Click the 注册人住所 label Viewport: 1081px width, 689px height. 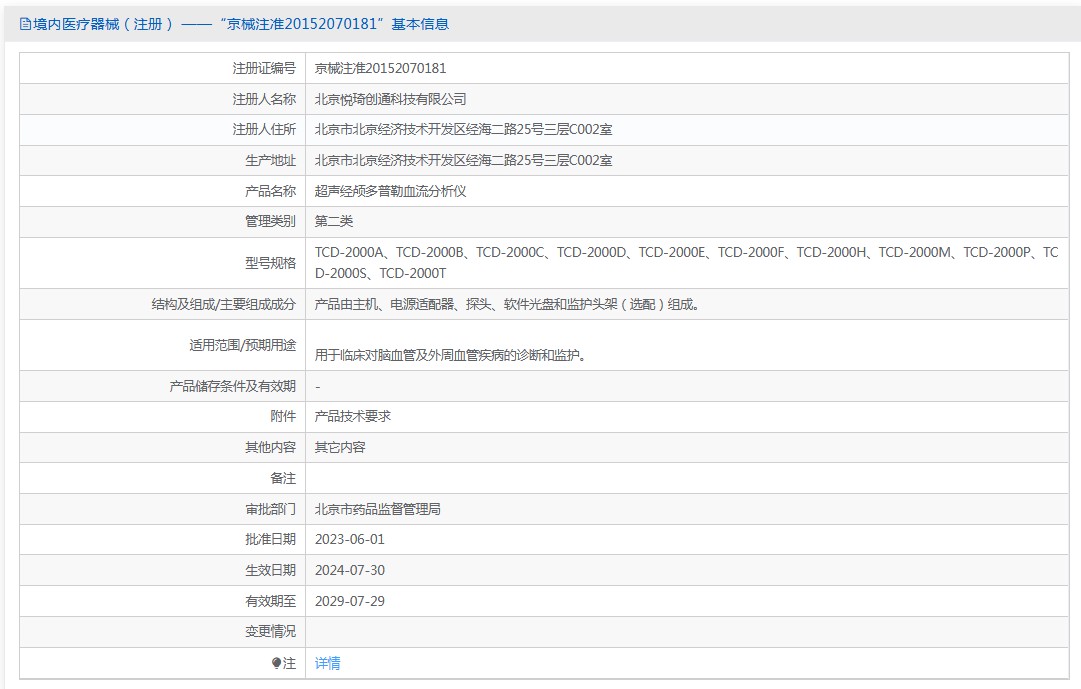point(264,130)
